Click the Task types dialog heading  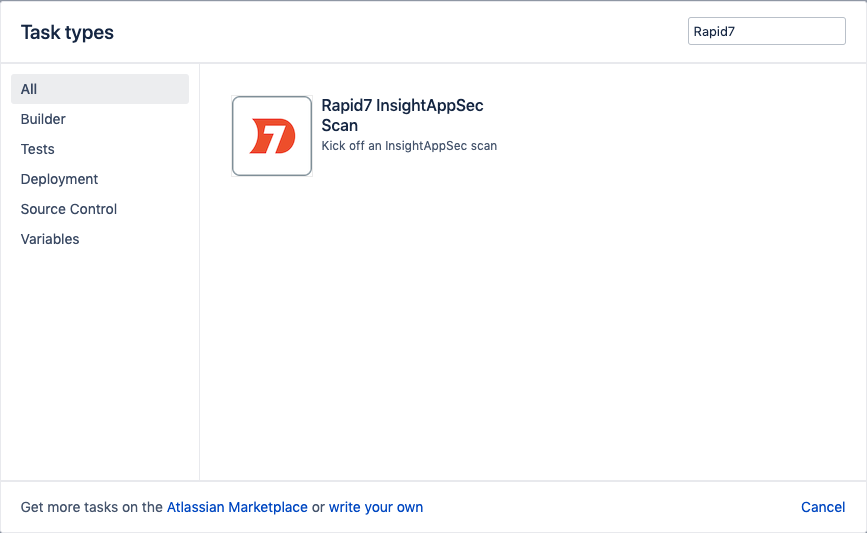click(67, 33)
